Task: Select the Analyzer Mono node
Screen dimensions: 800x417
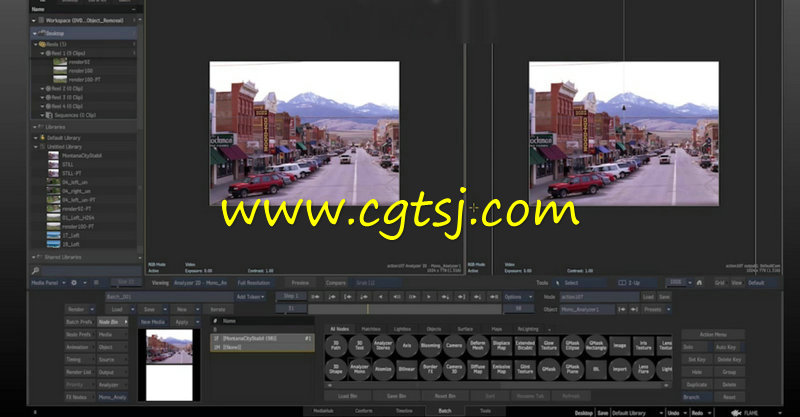Action: [x=360, y=369]
